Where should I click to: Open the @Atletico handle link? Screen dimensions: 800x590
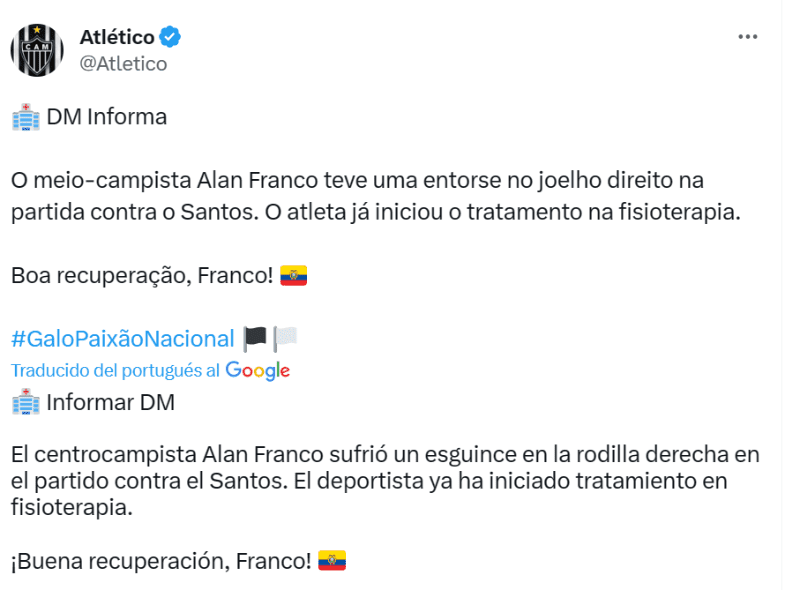123,64
